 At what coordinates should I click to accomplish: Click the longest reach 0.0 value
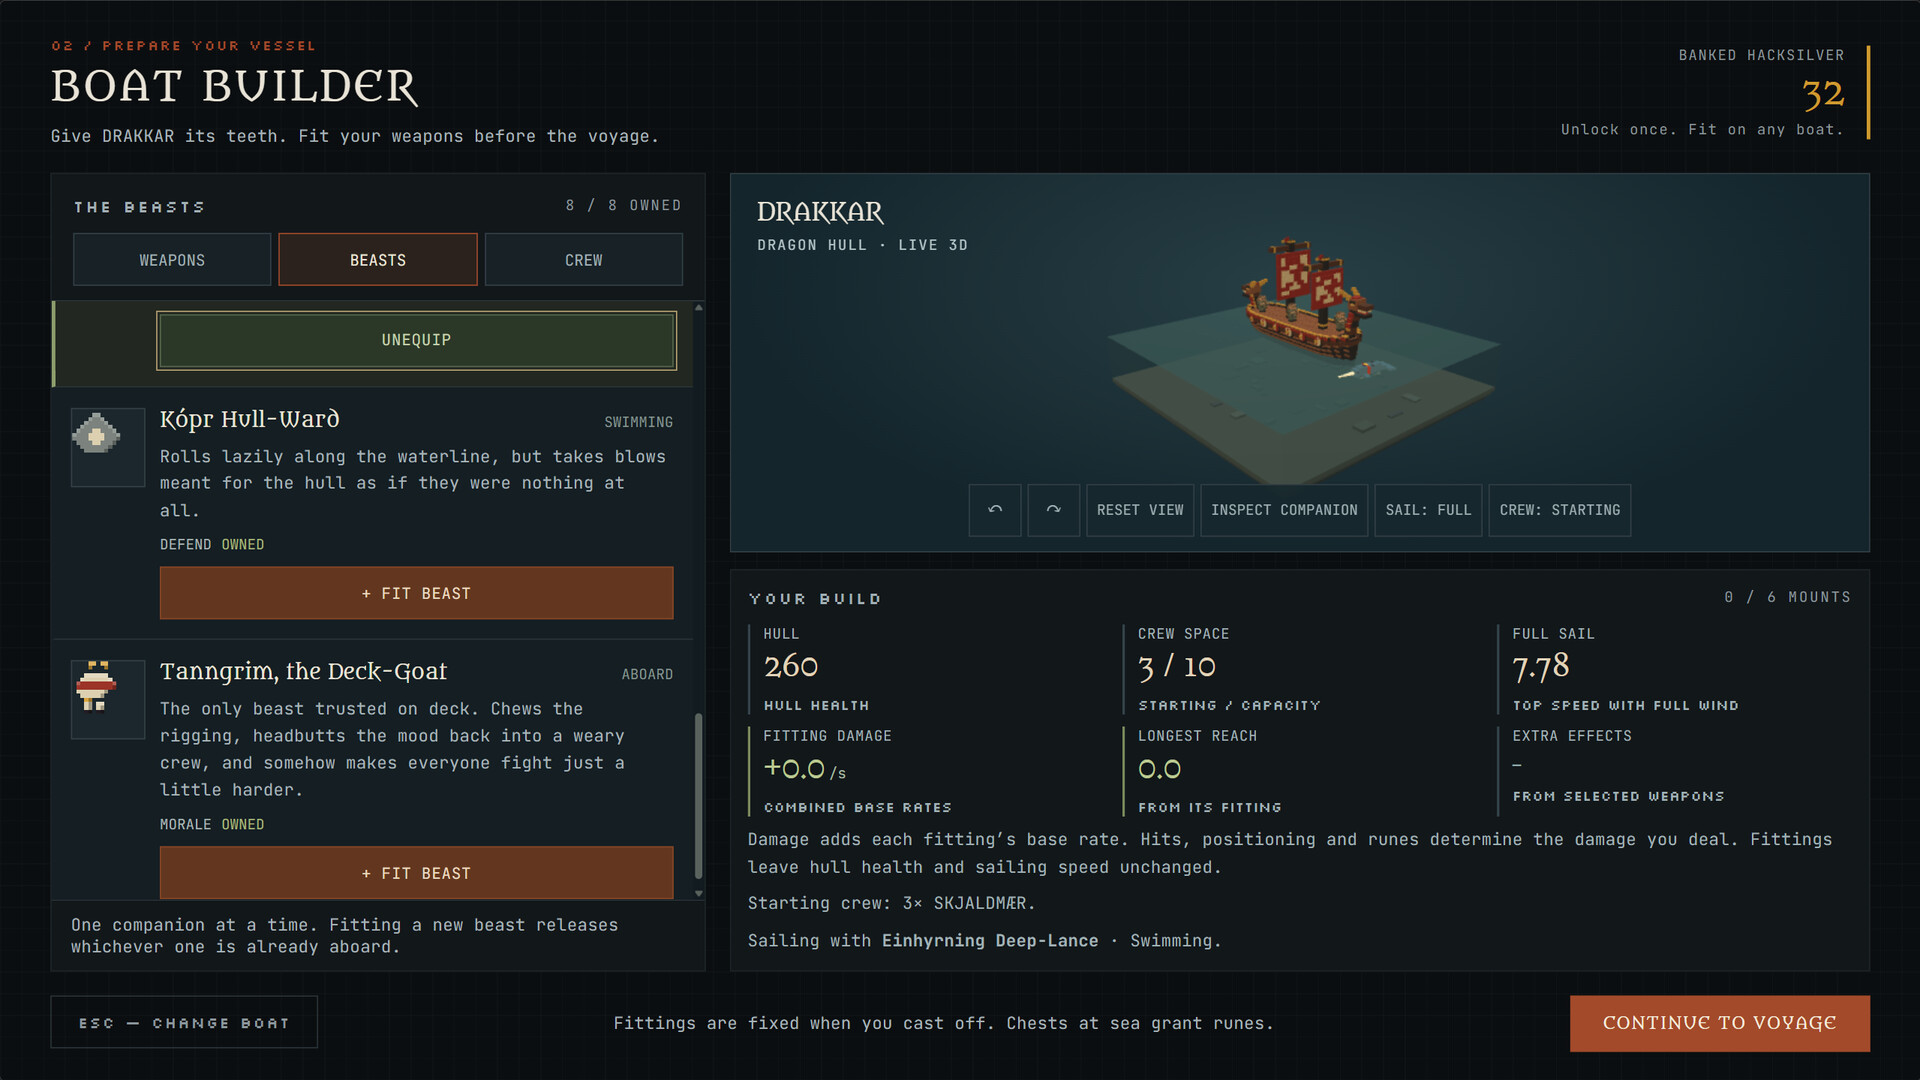1160,769
